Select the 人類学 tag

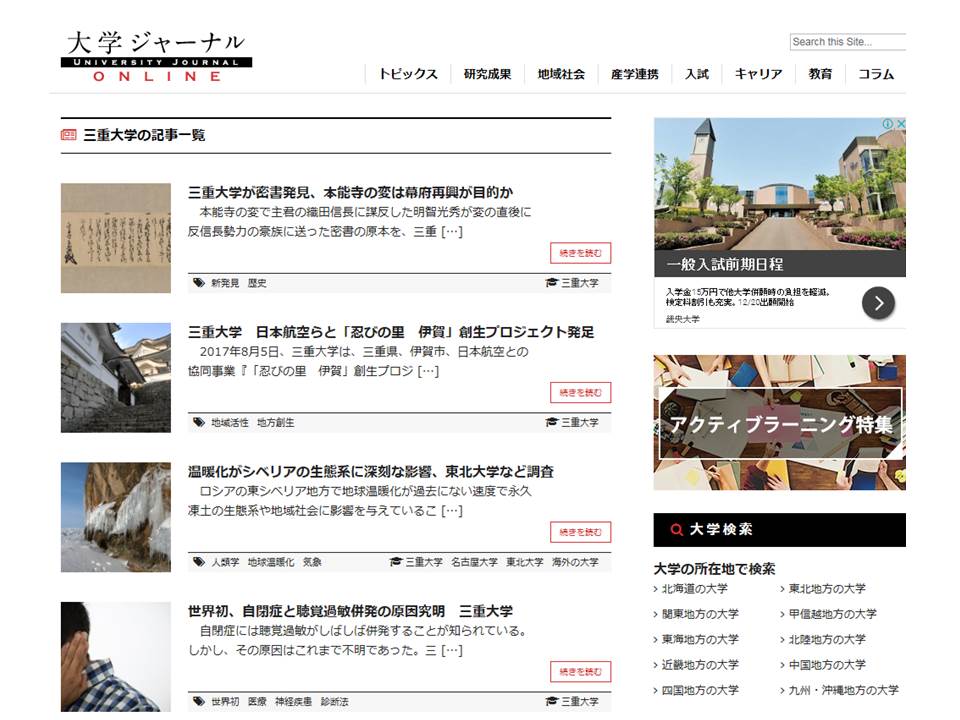pos(225,562)
